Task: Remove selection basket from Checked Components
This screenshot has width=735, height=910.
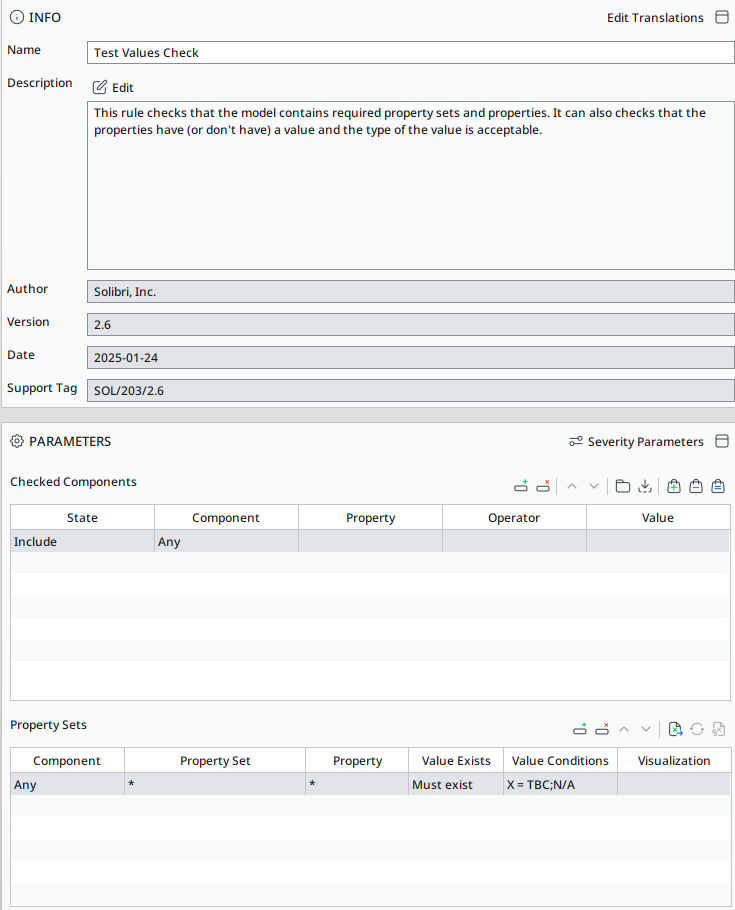Action: 696,486
